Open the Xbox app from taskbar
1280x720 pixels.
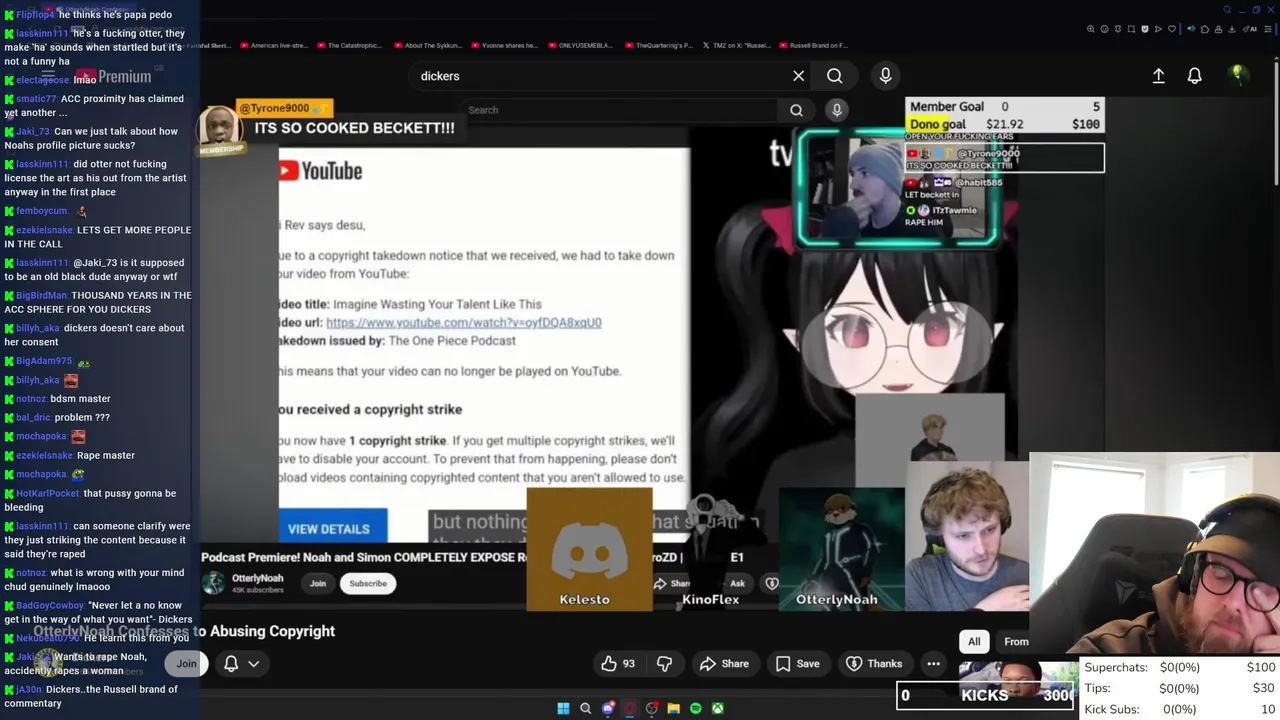point(717,708)
